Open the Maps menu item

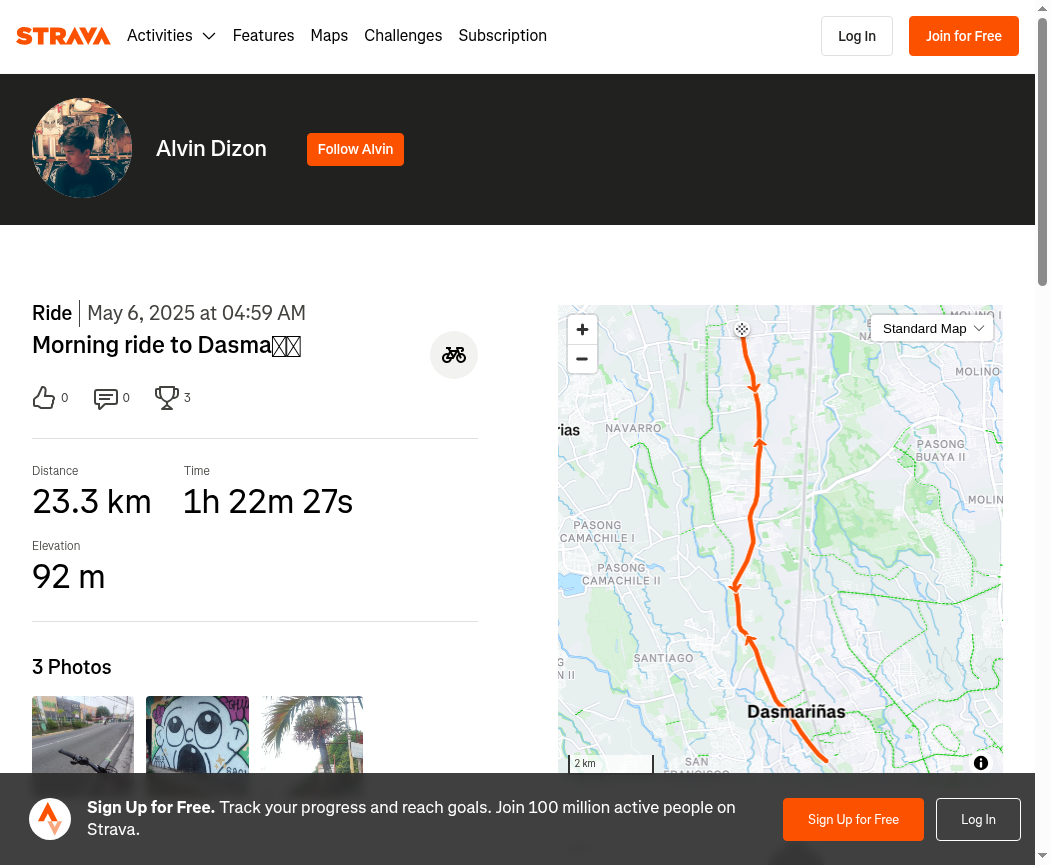click(329, 35)
